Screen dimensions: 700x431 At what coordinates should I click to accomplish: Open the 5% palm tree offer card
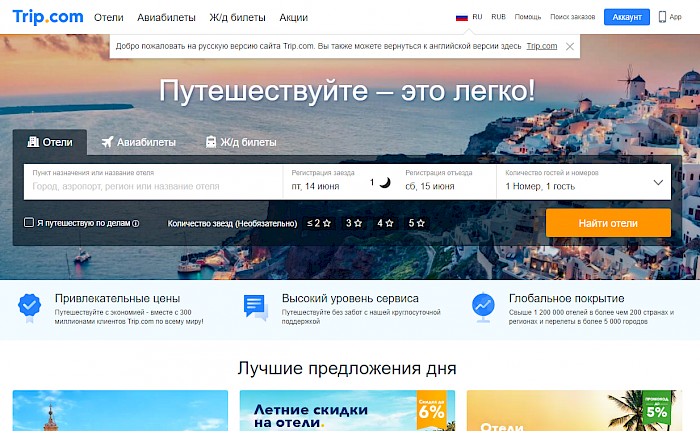pos(574,410)
